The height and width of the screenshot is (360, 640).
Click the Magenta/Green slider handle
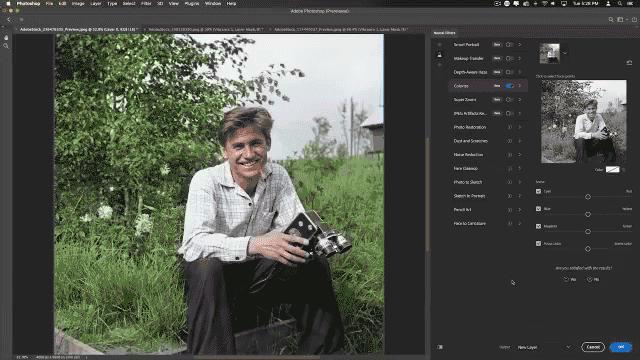point(588,232)
